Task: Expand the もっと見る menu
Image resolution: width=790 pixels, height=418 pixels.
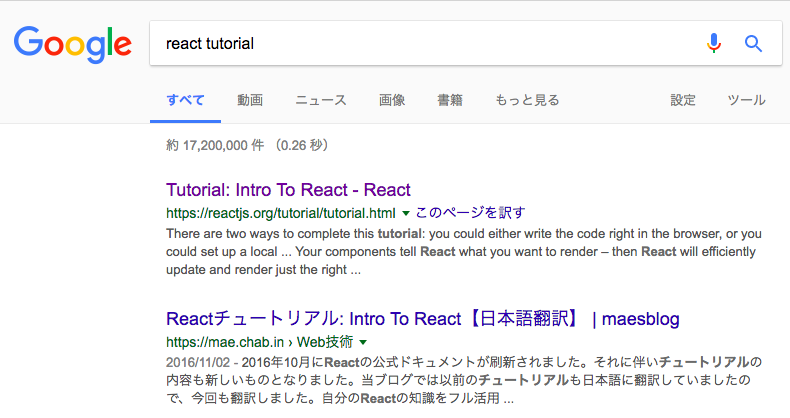Action: [528, 100]
